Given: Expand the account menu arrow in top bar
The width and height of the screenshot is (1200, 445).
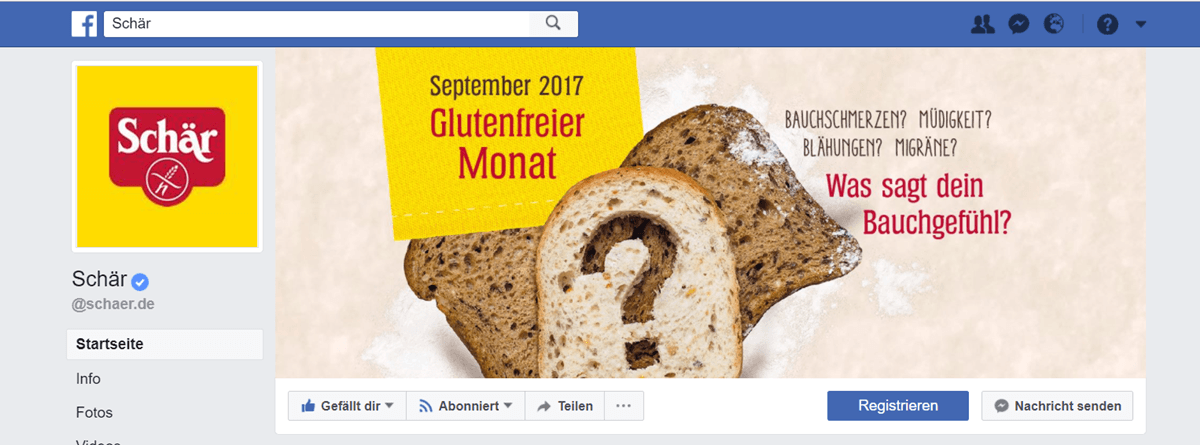Looking at the screenshot, I should 1141,25.
